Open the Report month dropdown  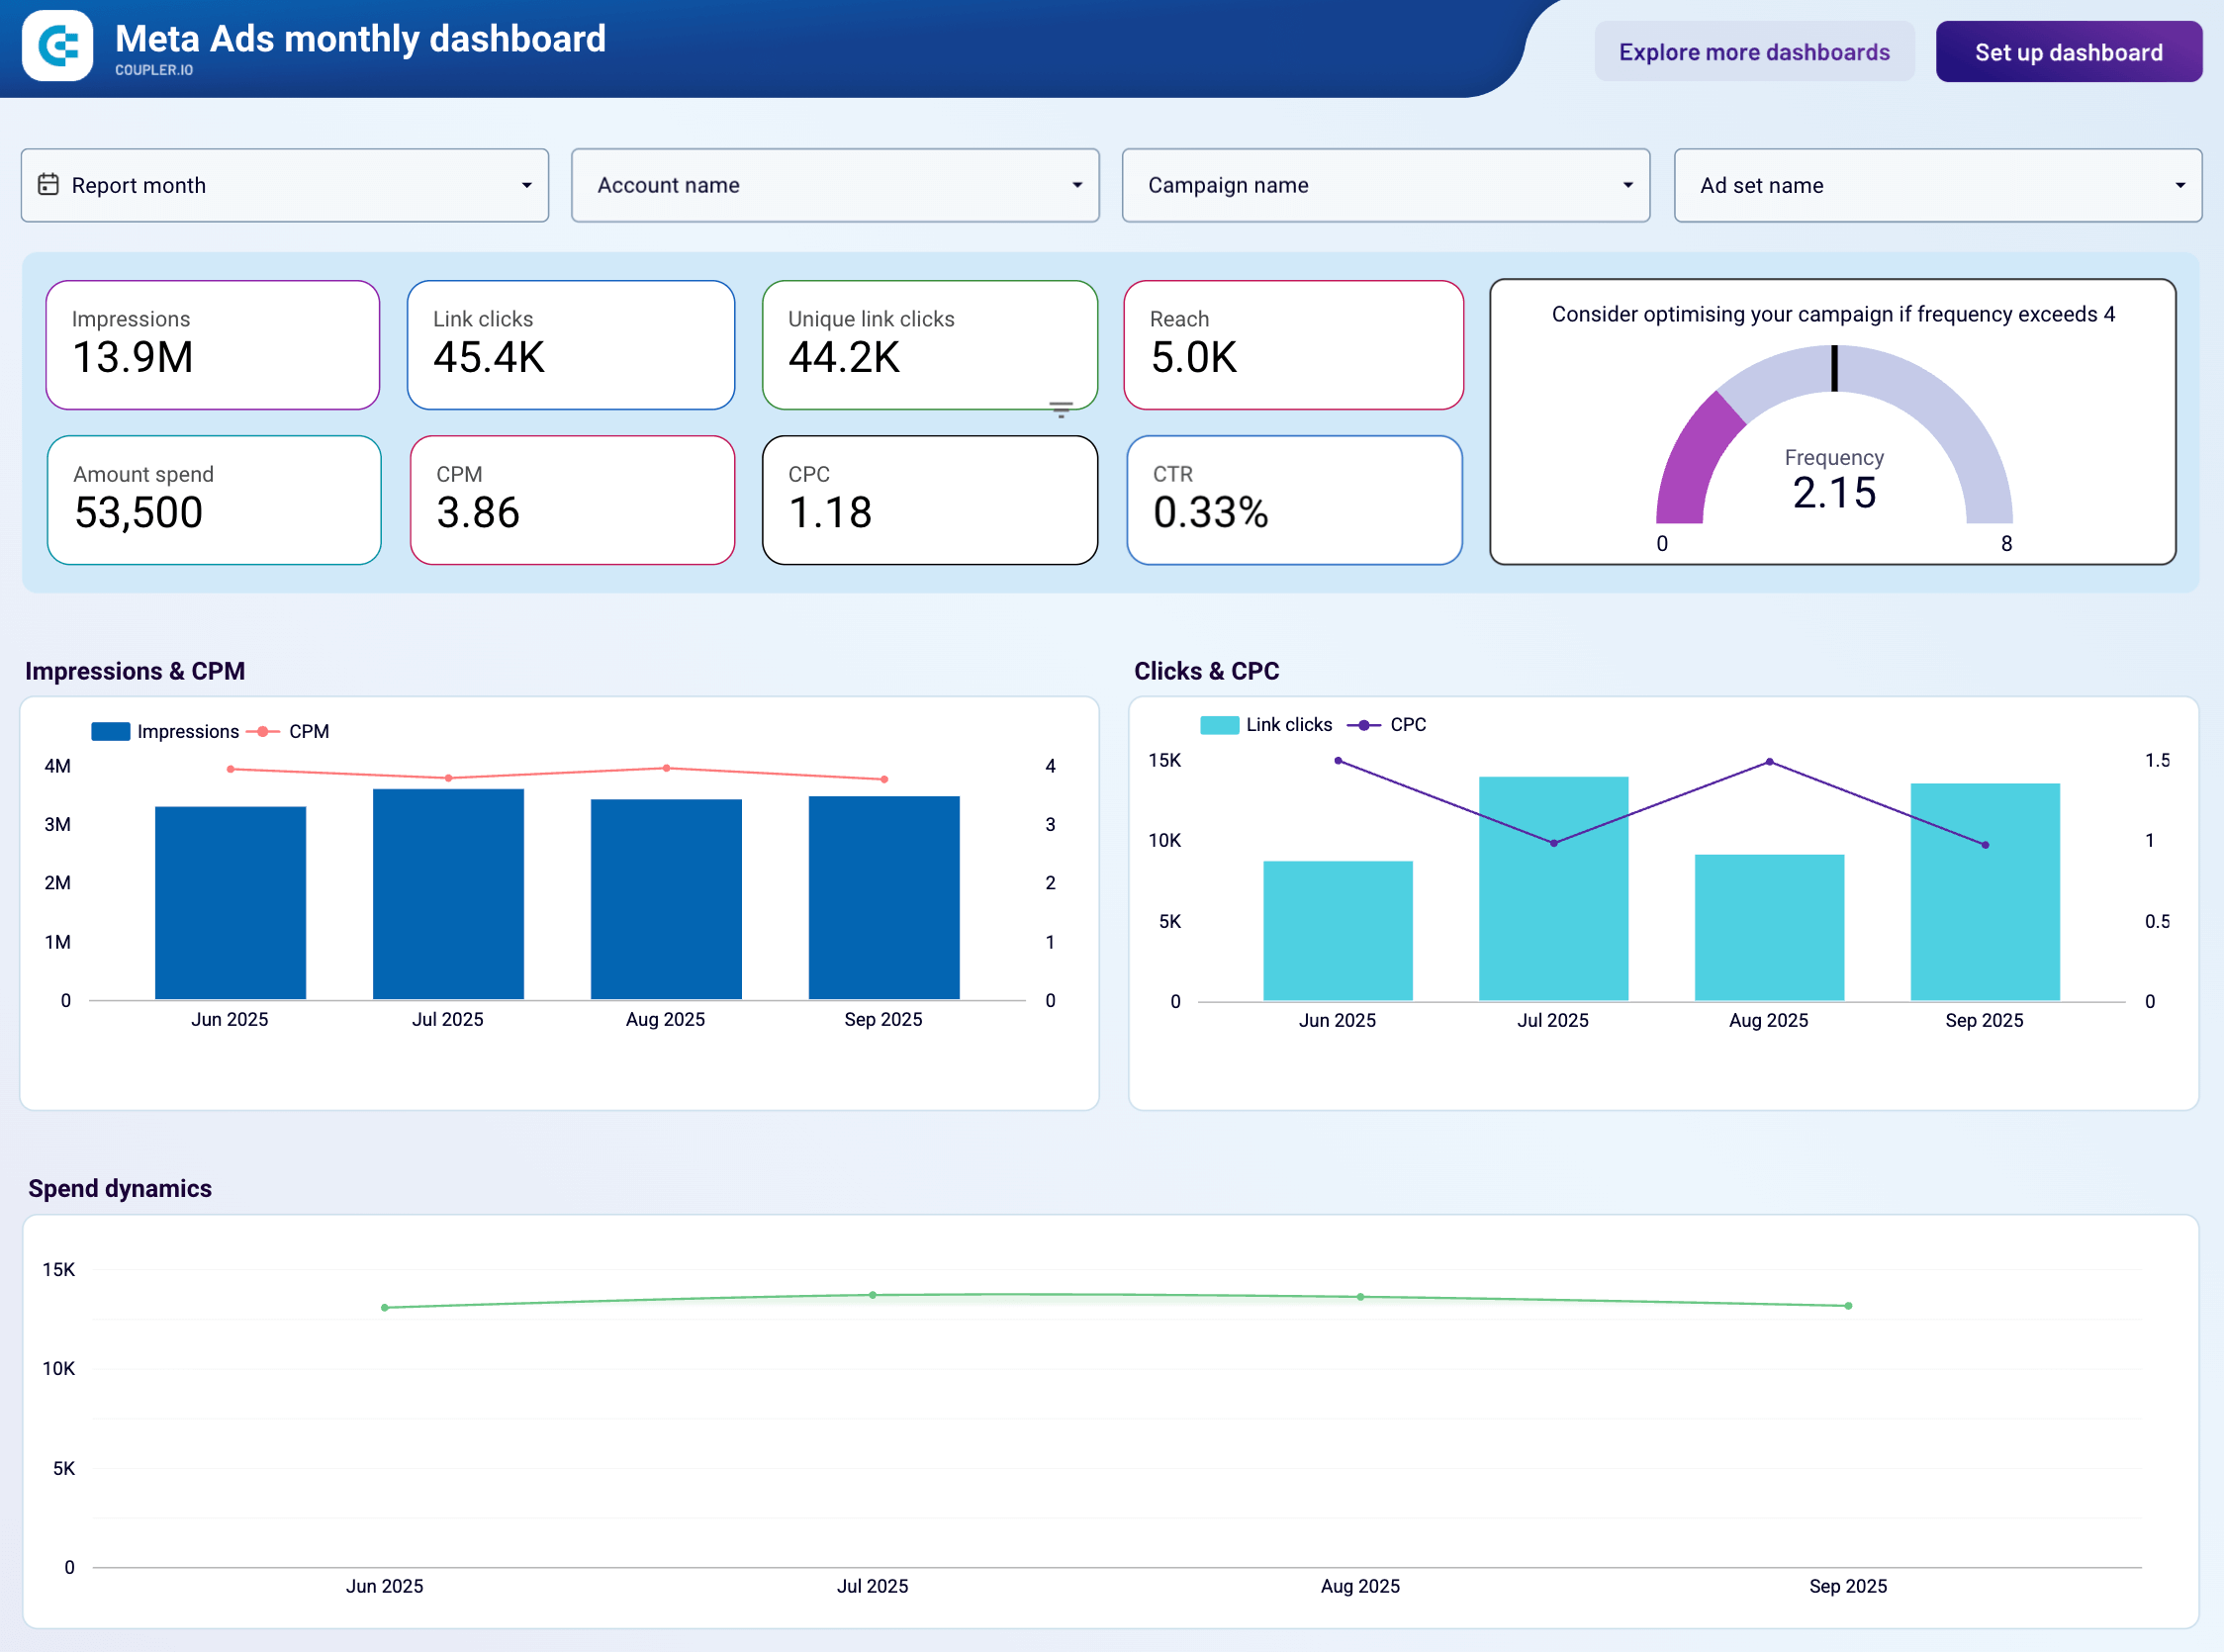(284, 185)
